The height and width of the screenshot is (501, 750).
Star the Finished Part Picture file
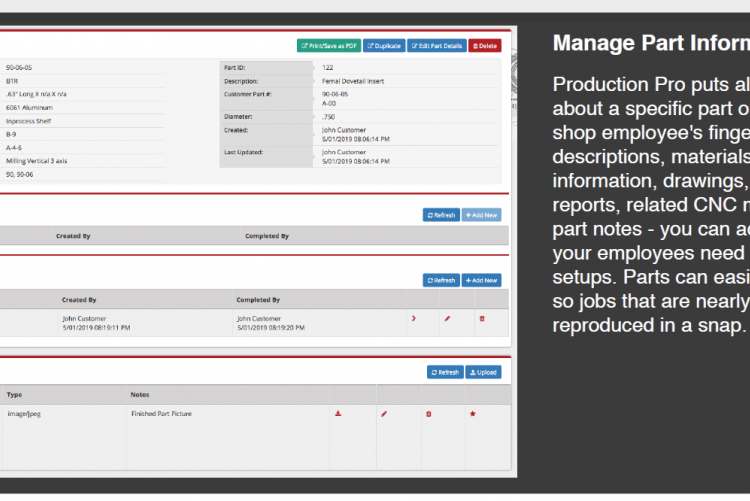pyautogui.click(x=473, y=413)
